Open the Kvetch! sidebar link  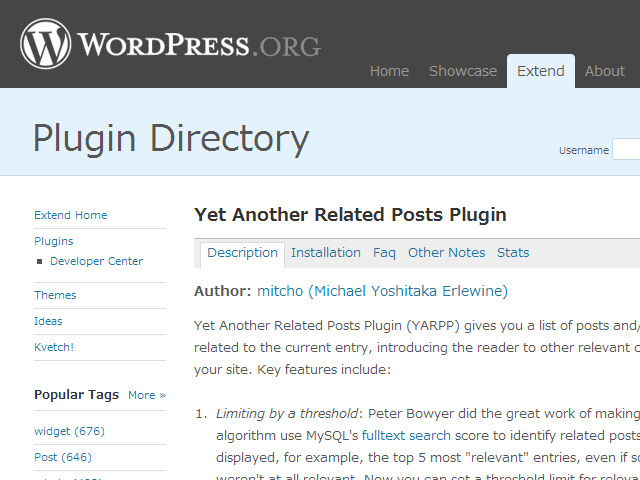[54, 347]
